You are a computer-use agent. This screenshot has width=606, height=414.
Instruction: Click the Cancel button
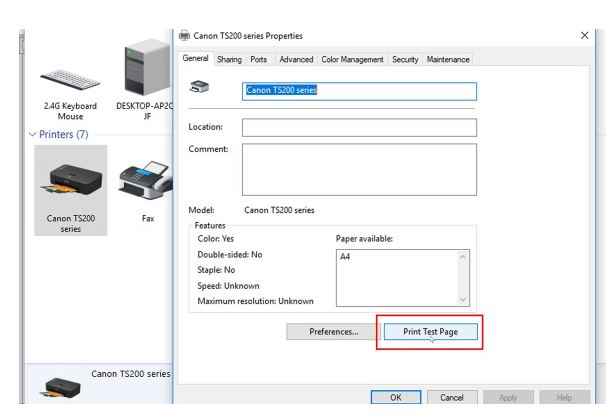[452, 397]
